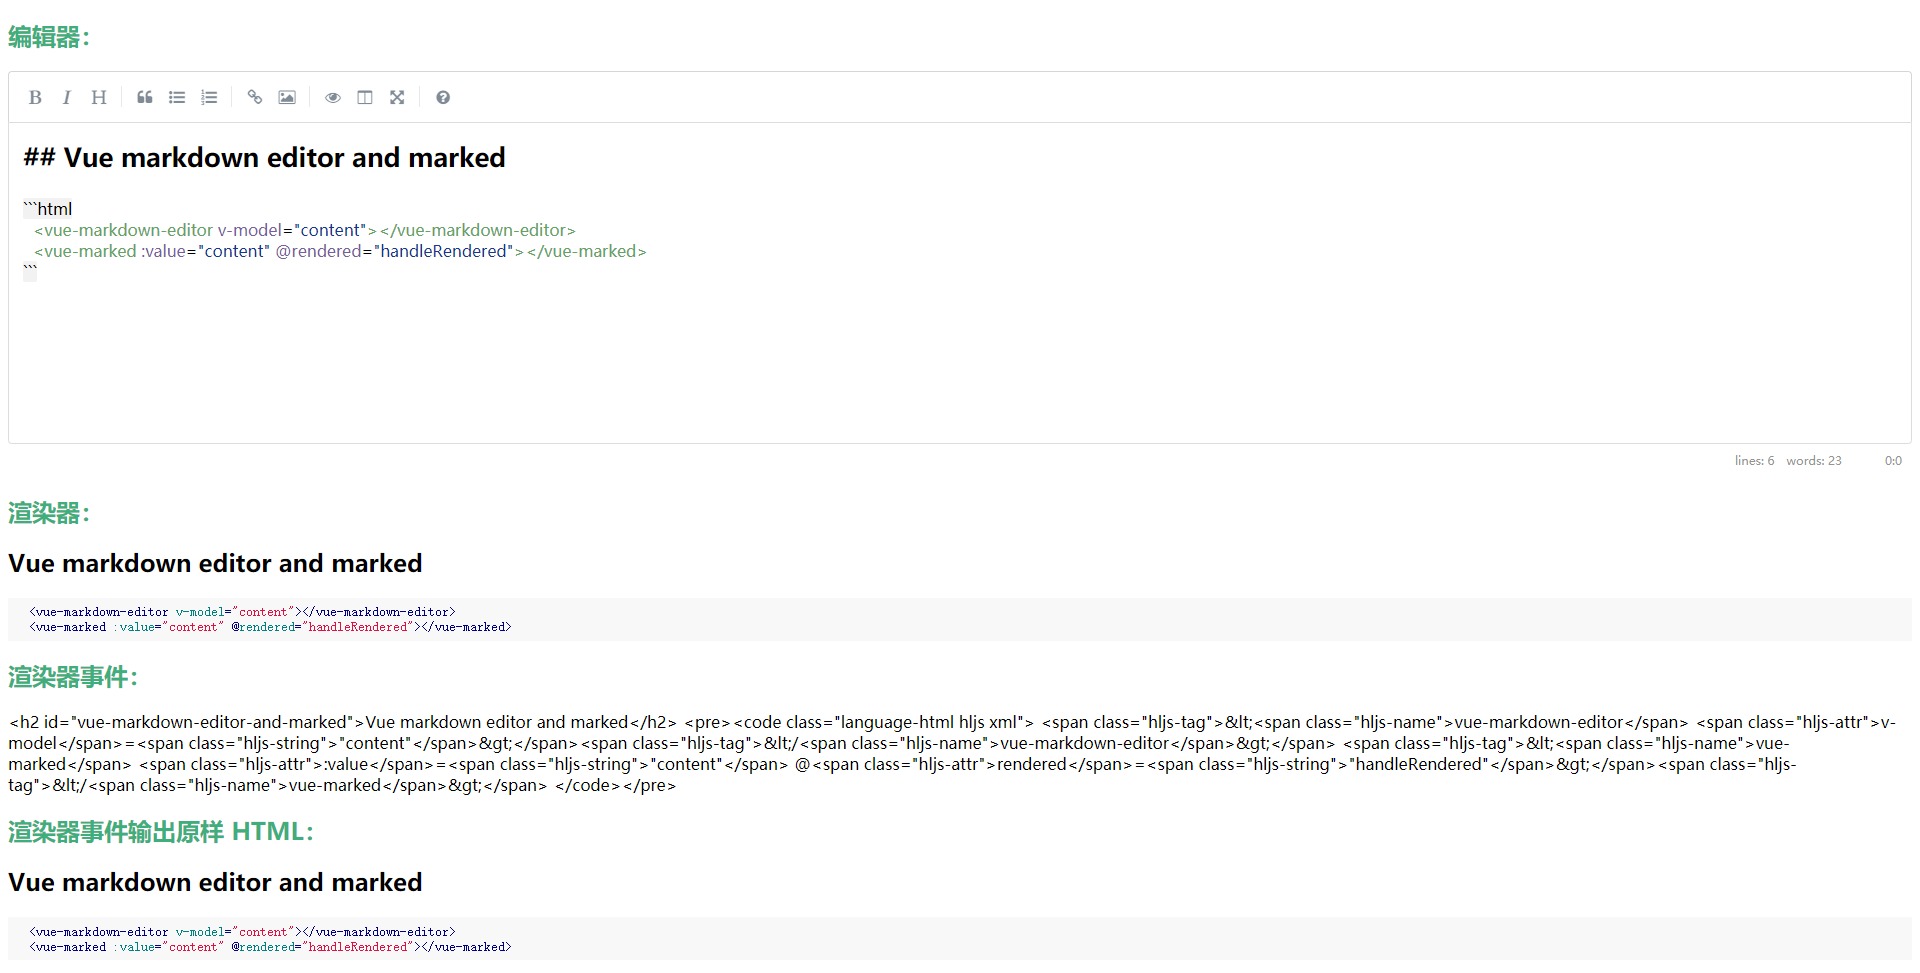
Task: Toggle side-by-side view icon
Action: pyautogui.click(x=365, y=97)
